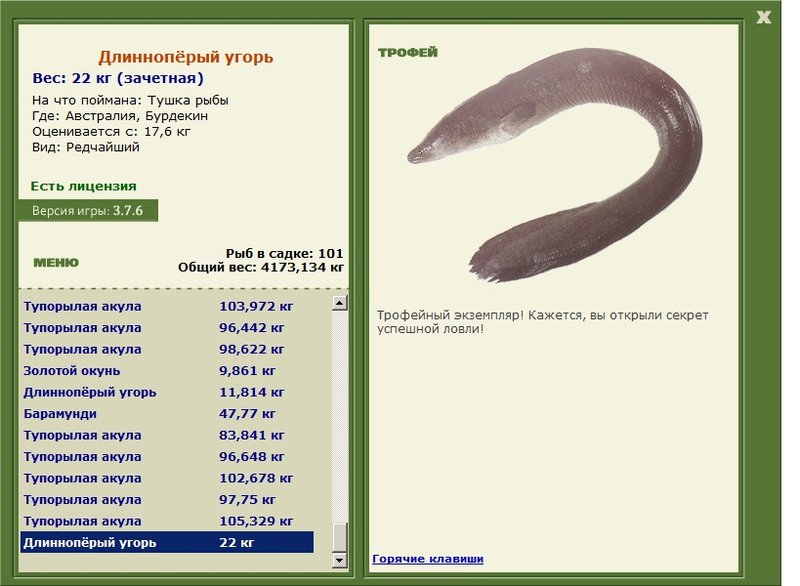The image size is (800, 586).
Task: Open the МЕНЮ menu
Action: [x=56, y=263]
